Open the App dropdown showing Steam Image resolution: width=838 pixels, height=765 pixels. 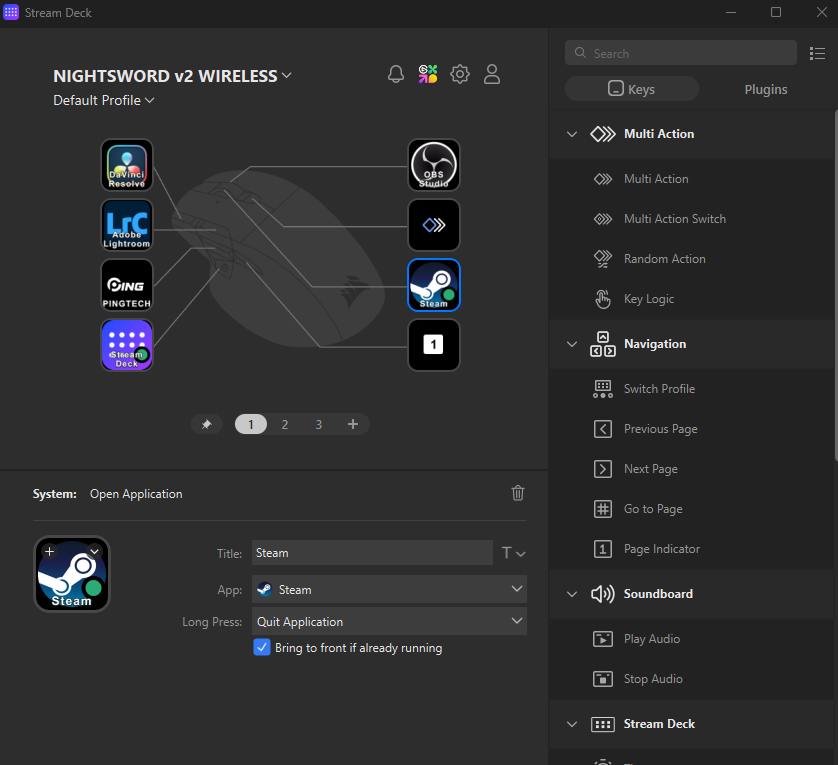pos(389,589)
